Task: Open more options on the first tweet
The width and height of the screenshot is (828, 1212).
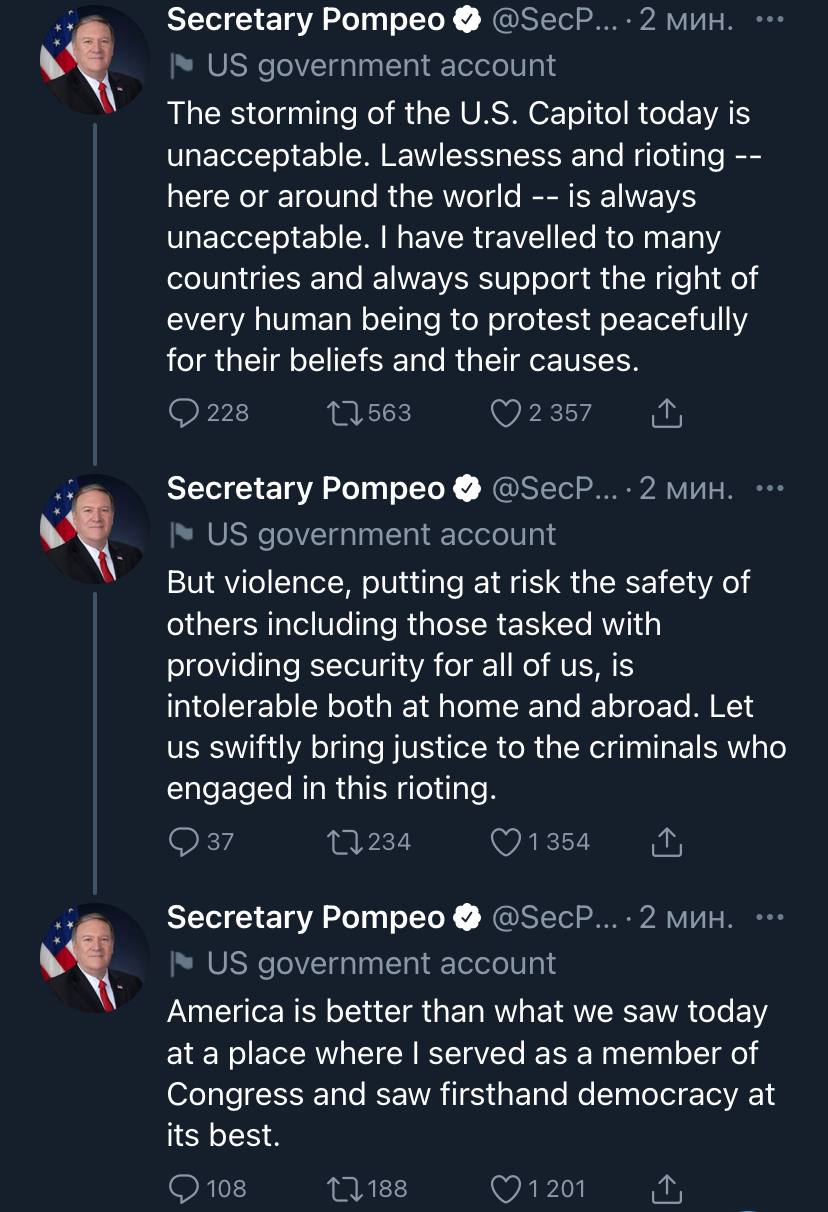Action: (x=769, y=20)
